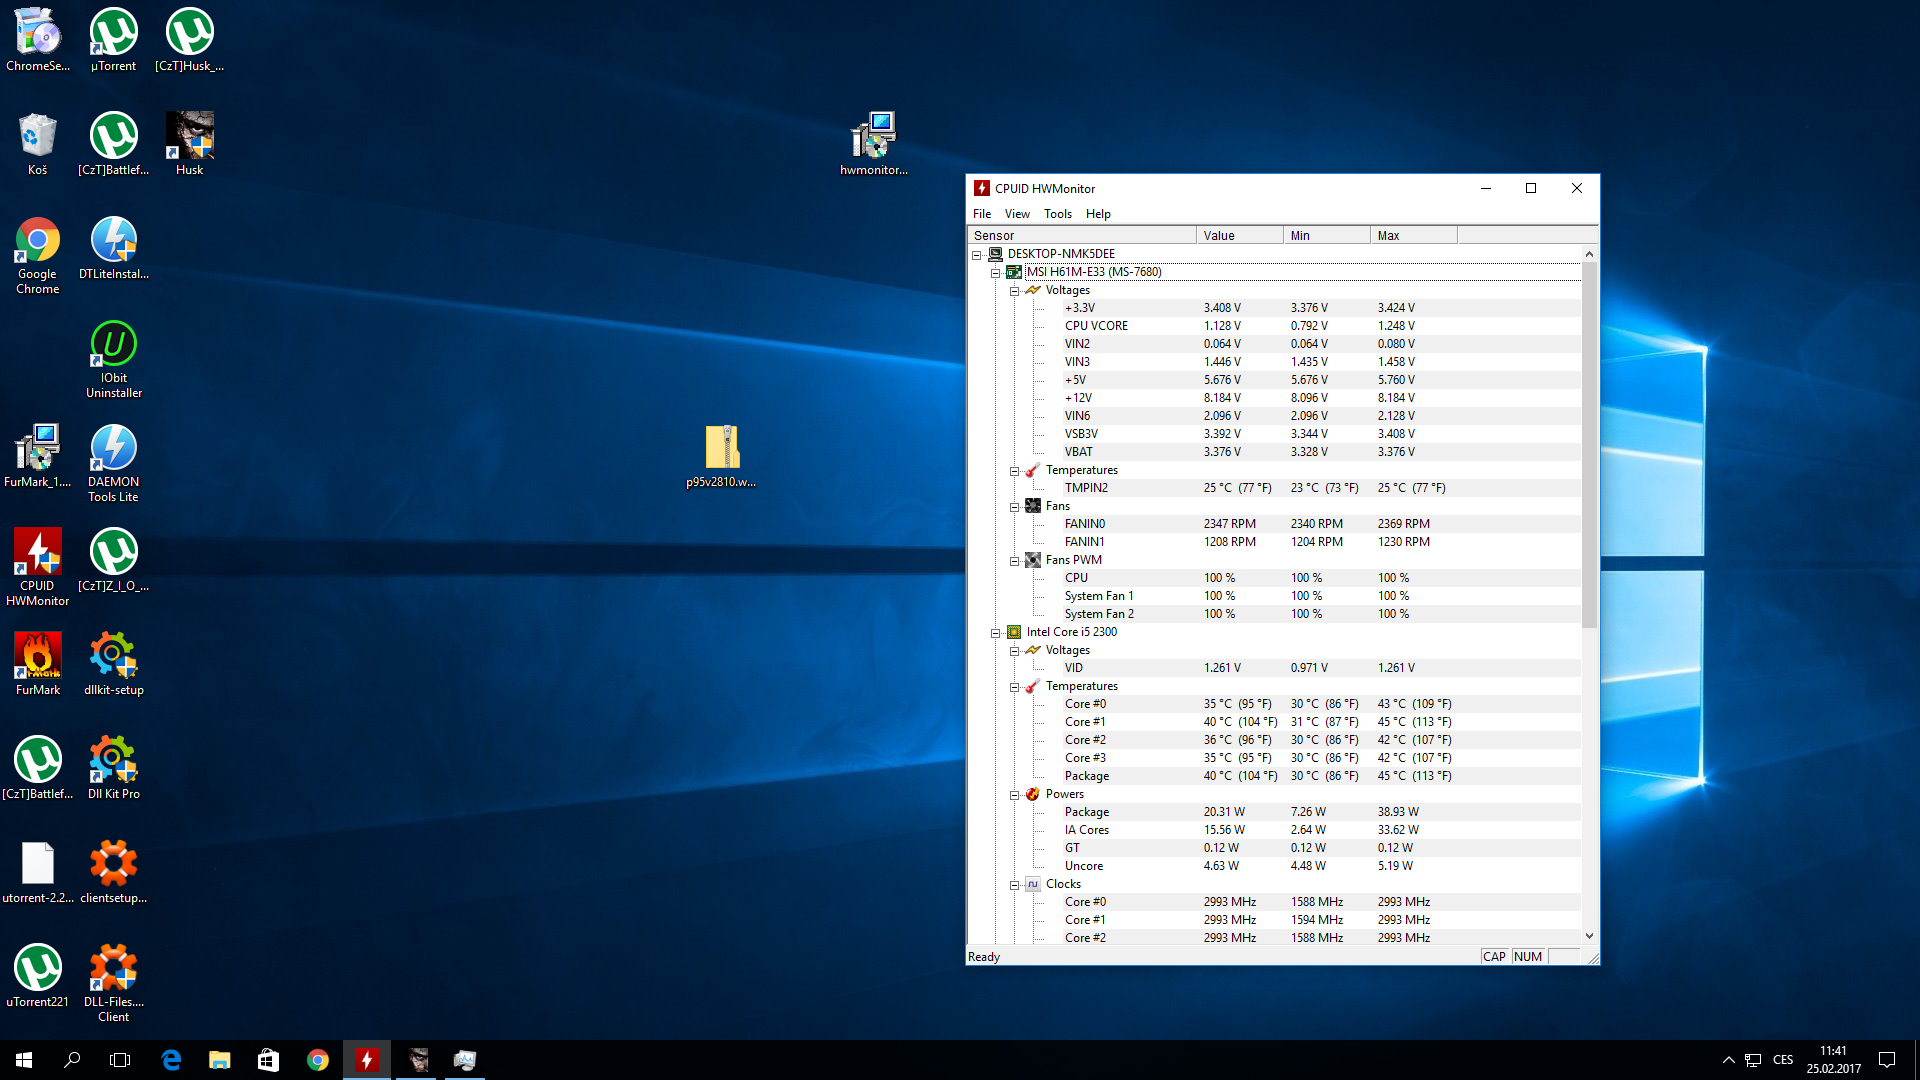
Task: Click the sensor list scroll down arrow
Action: 1589,936
